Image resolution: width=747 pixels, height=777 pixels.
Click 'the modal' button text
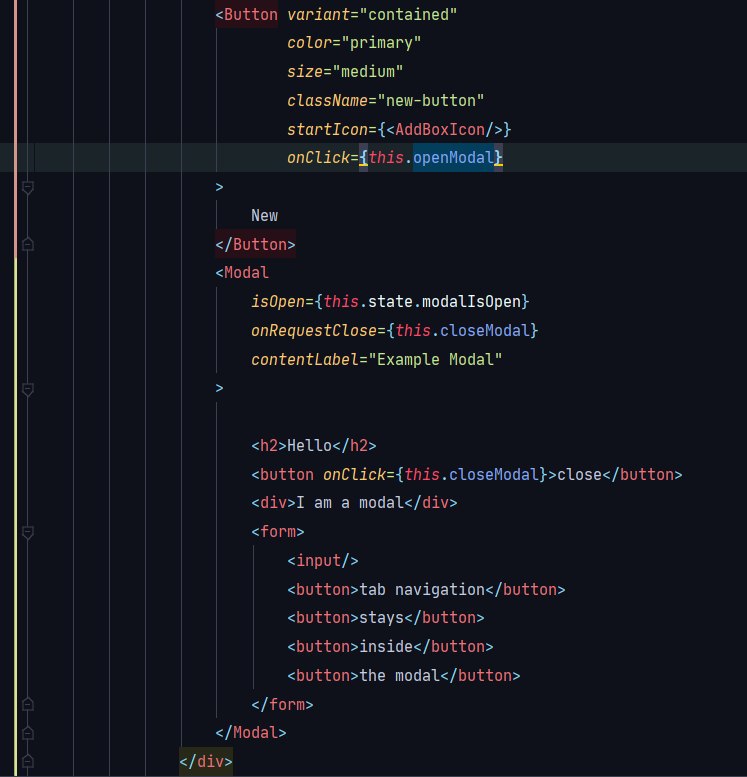(399, 675)
